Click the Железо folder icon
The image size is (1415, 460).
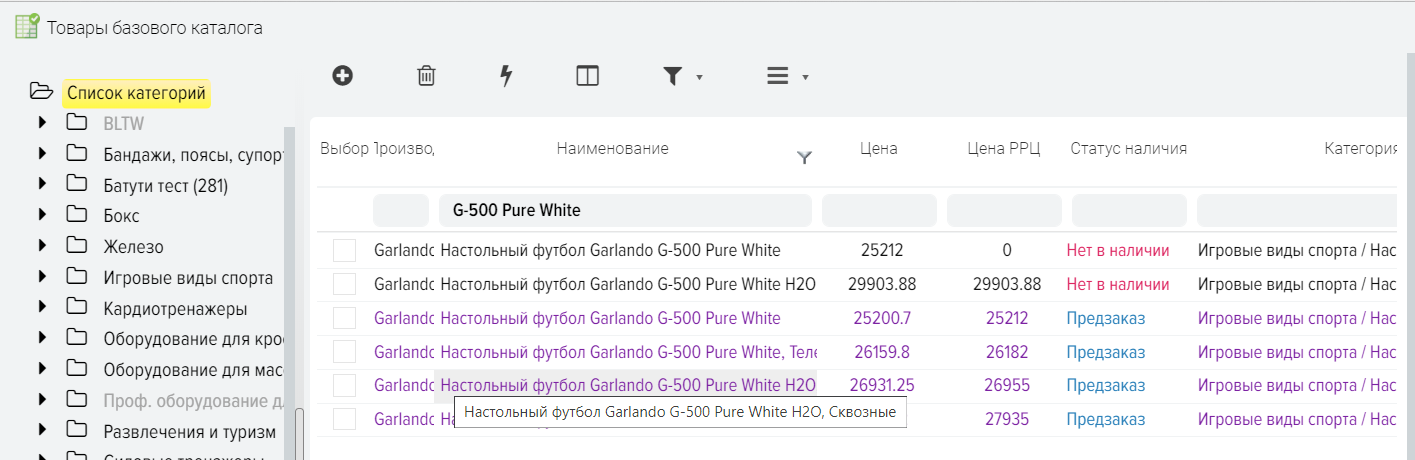pos(77,246)
